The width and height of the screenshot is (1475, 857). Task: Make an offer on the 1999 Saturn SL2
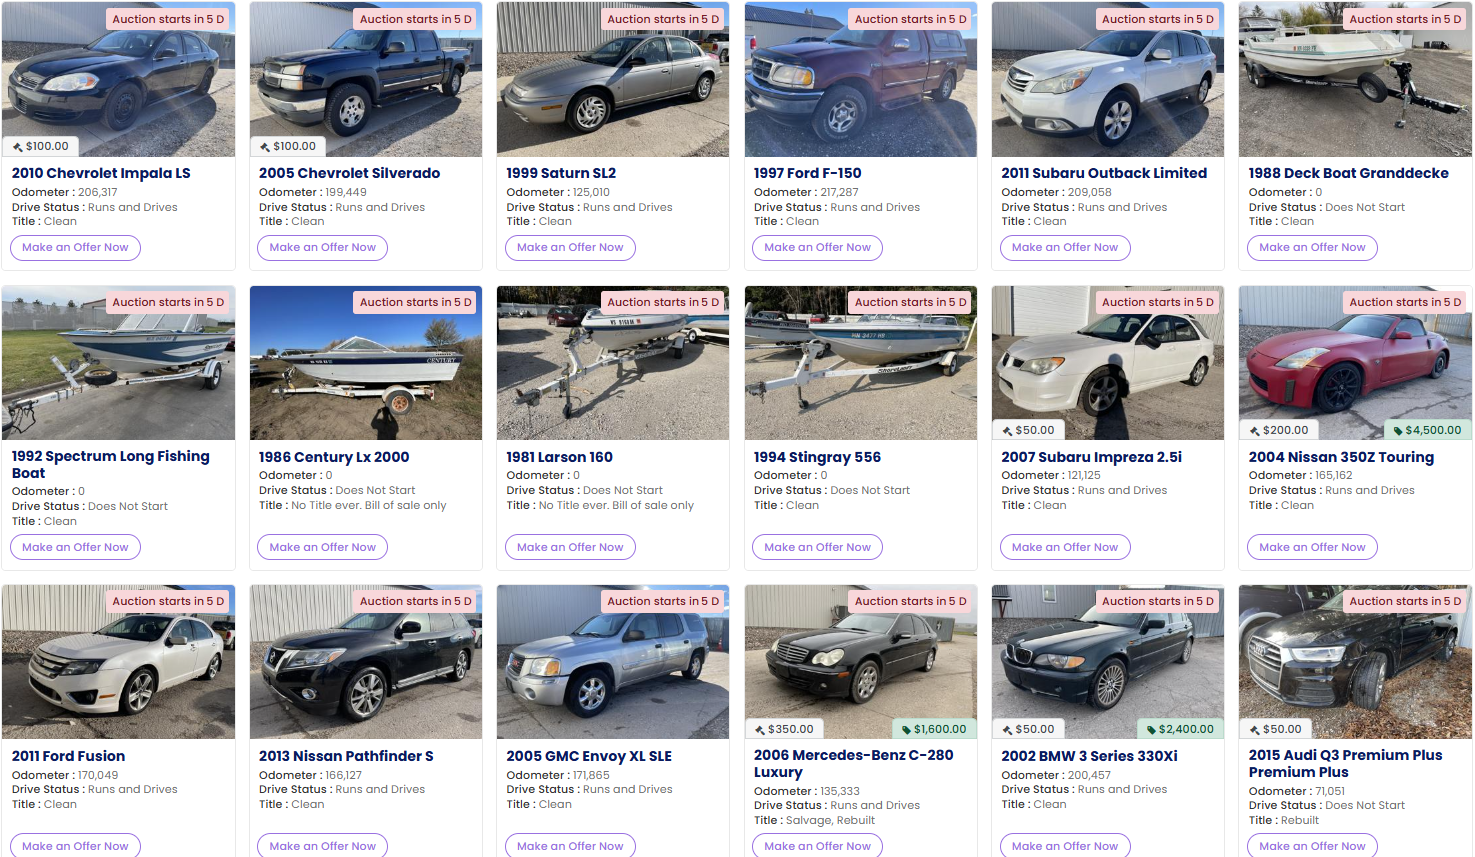[x=570, y=247]
